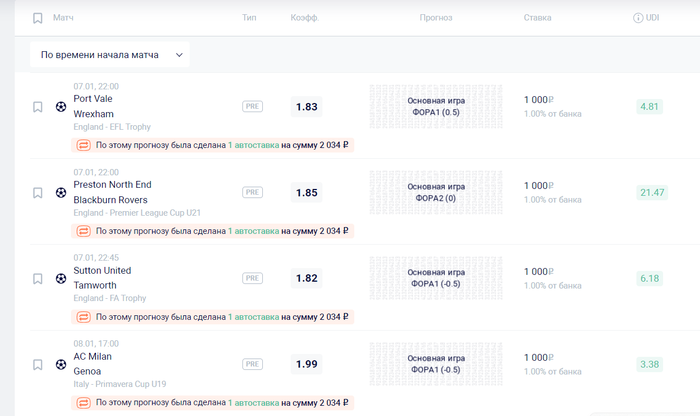Click 1 000₽ stake in AC Milan row

point(539,358)
